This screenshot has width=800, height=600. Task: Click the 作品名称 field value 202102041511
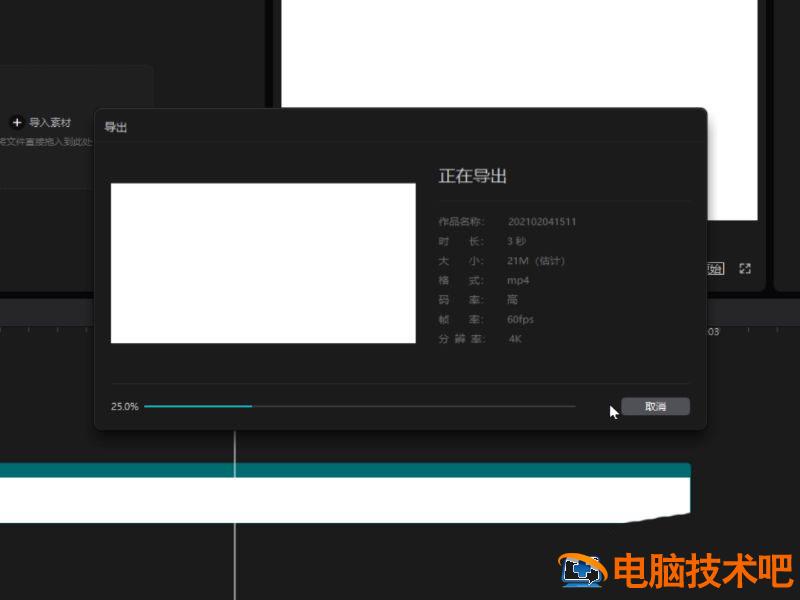545,221
